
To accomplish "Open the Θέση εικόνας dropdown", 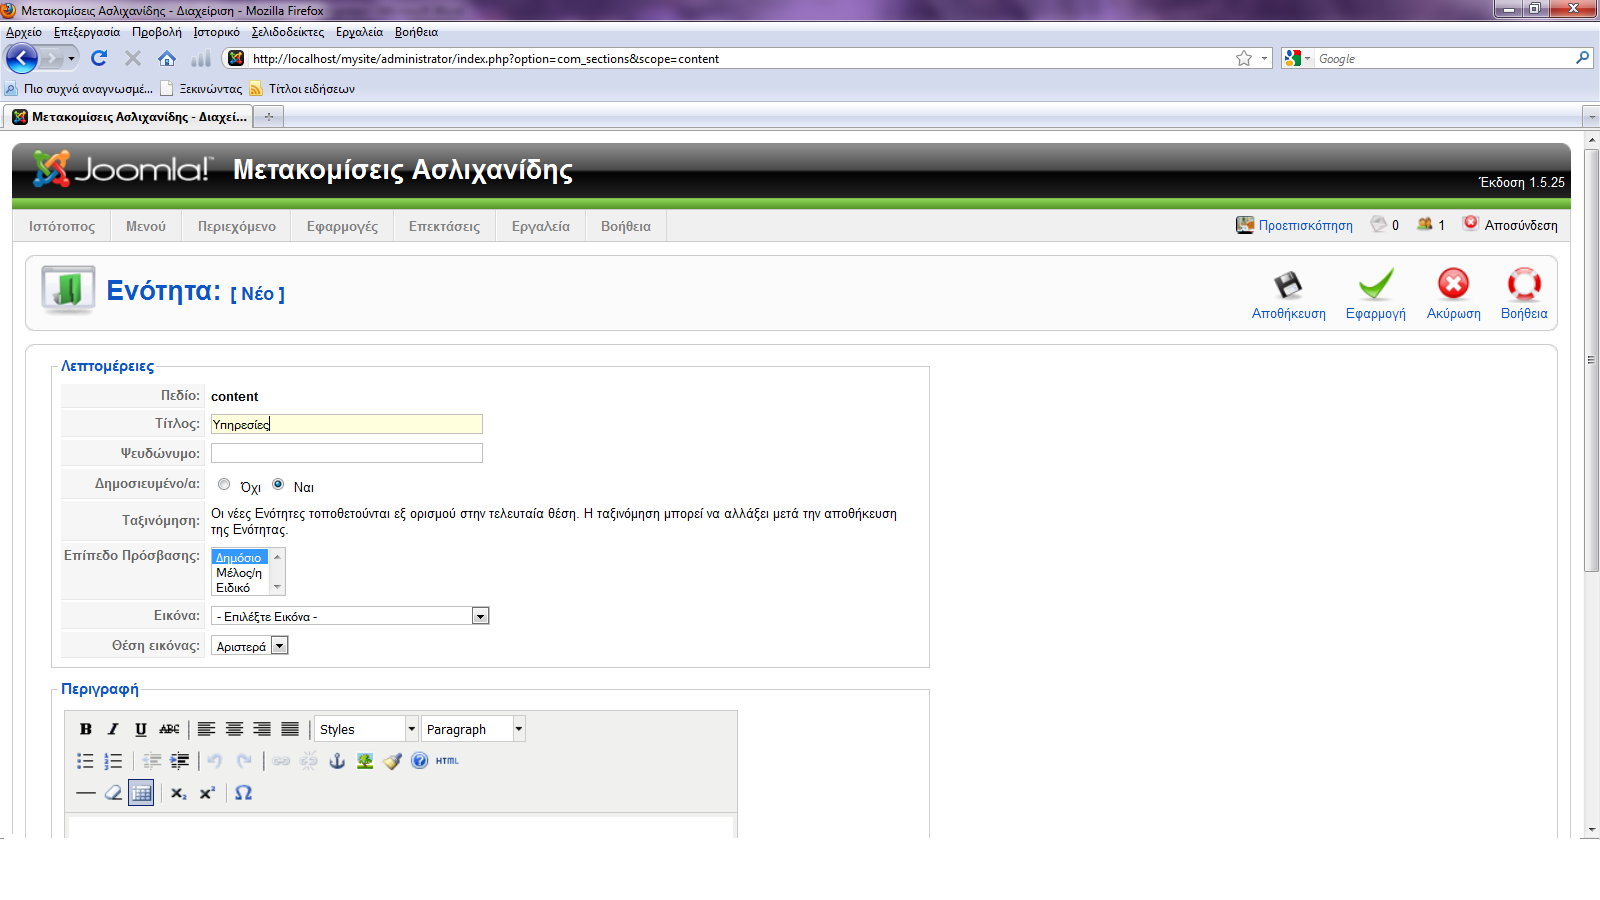I will 251,646.
